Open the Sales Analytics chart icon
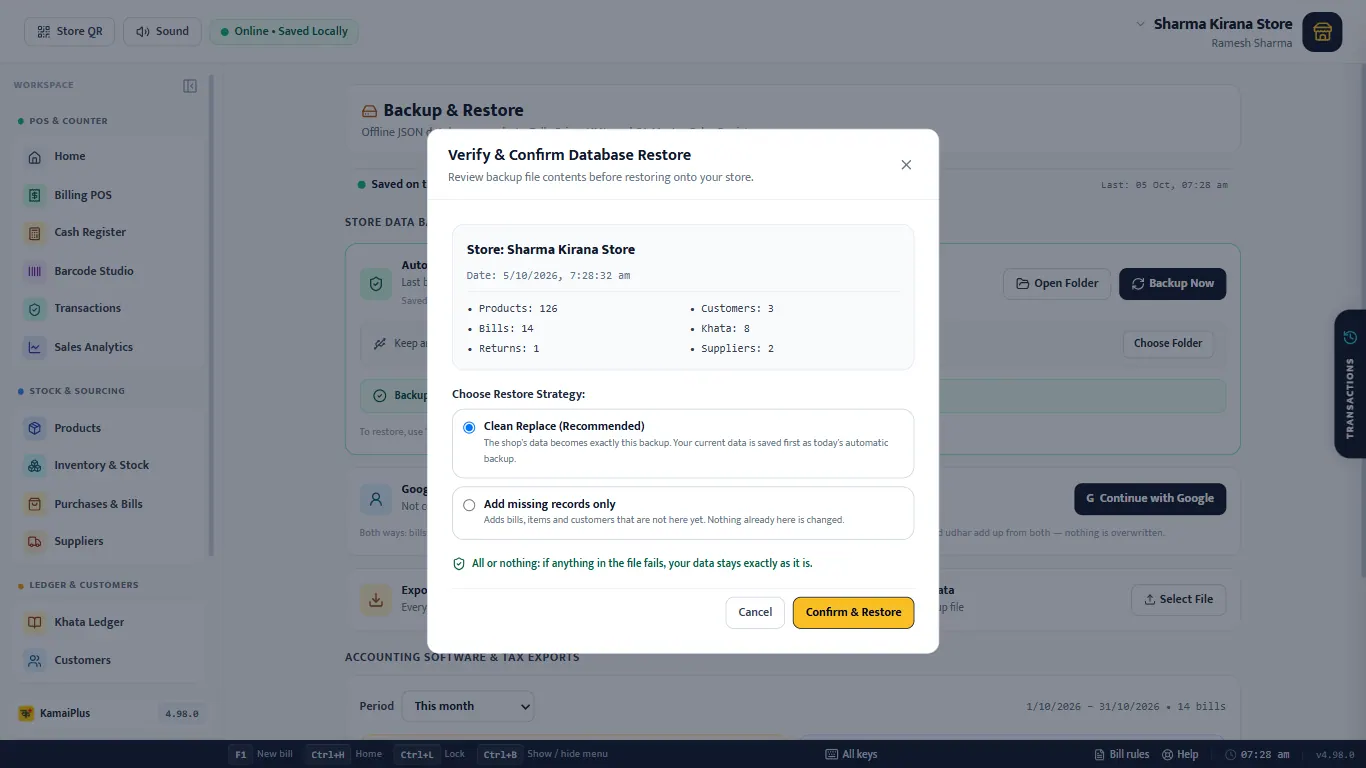Image resolution: width=1366 pixels, height=768 pixels. click(35, 347)
